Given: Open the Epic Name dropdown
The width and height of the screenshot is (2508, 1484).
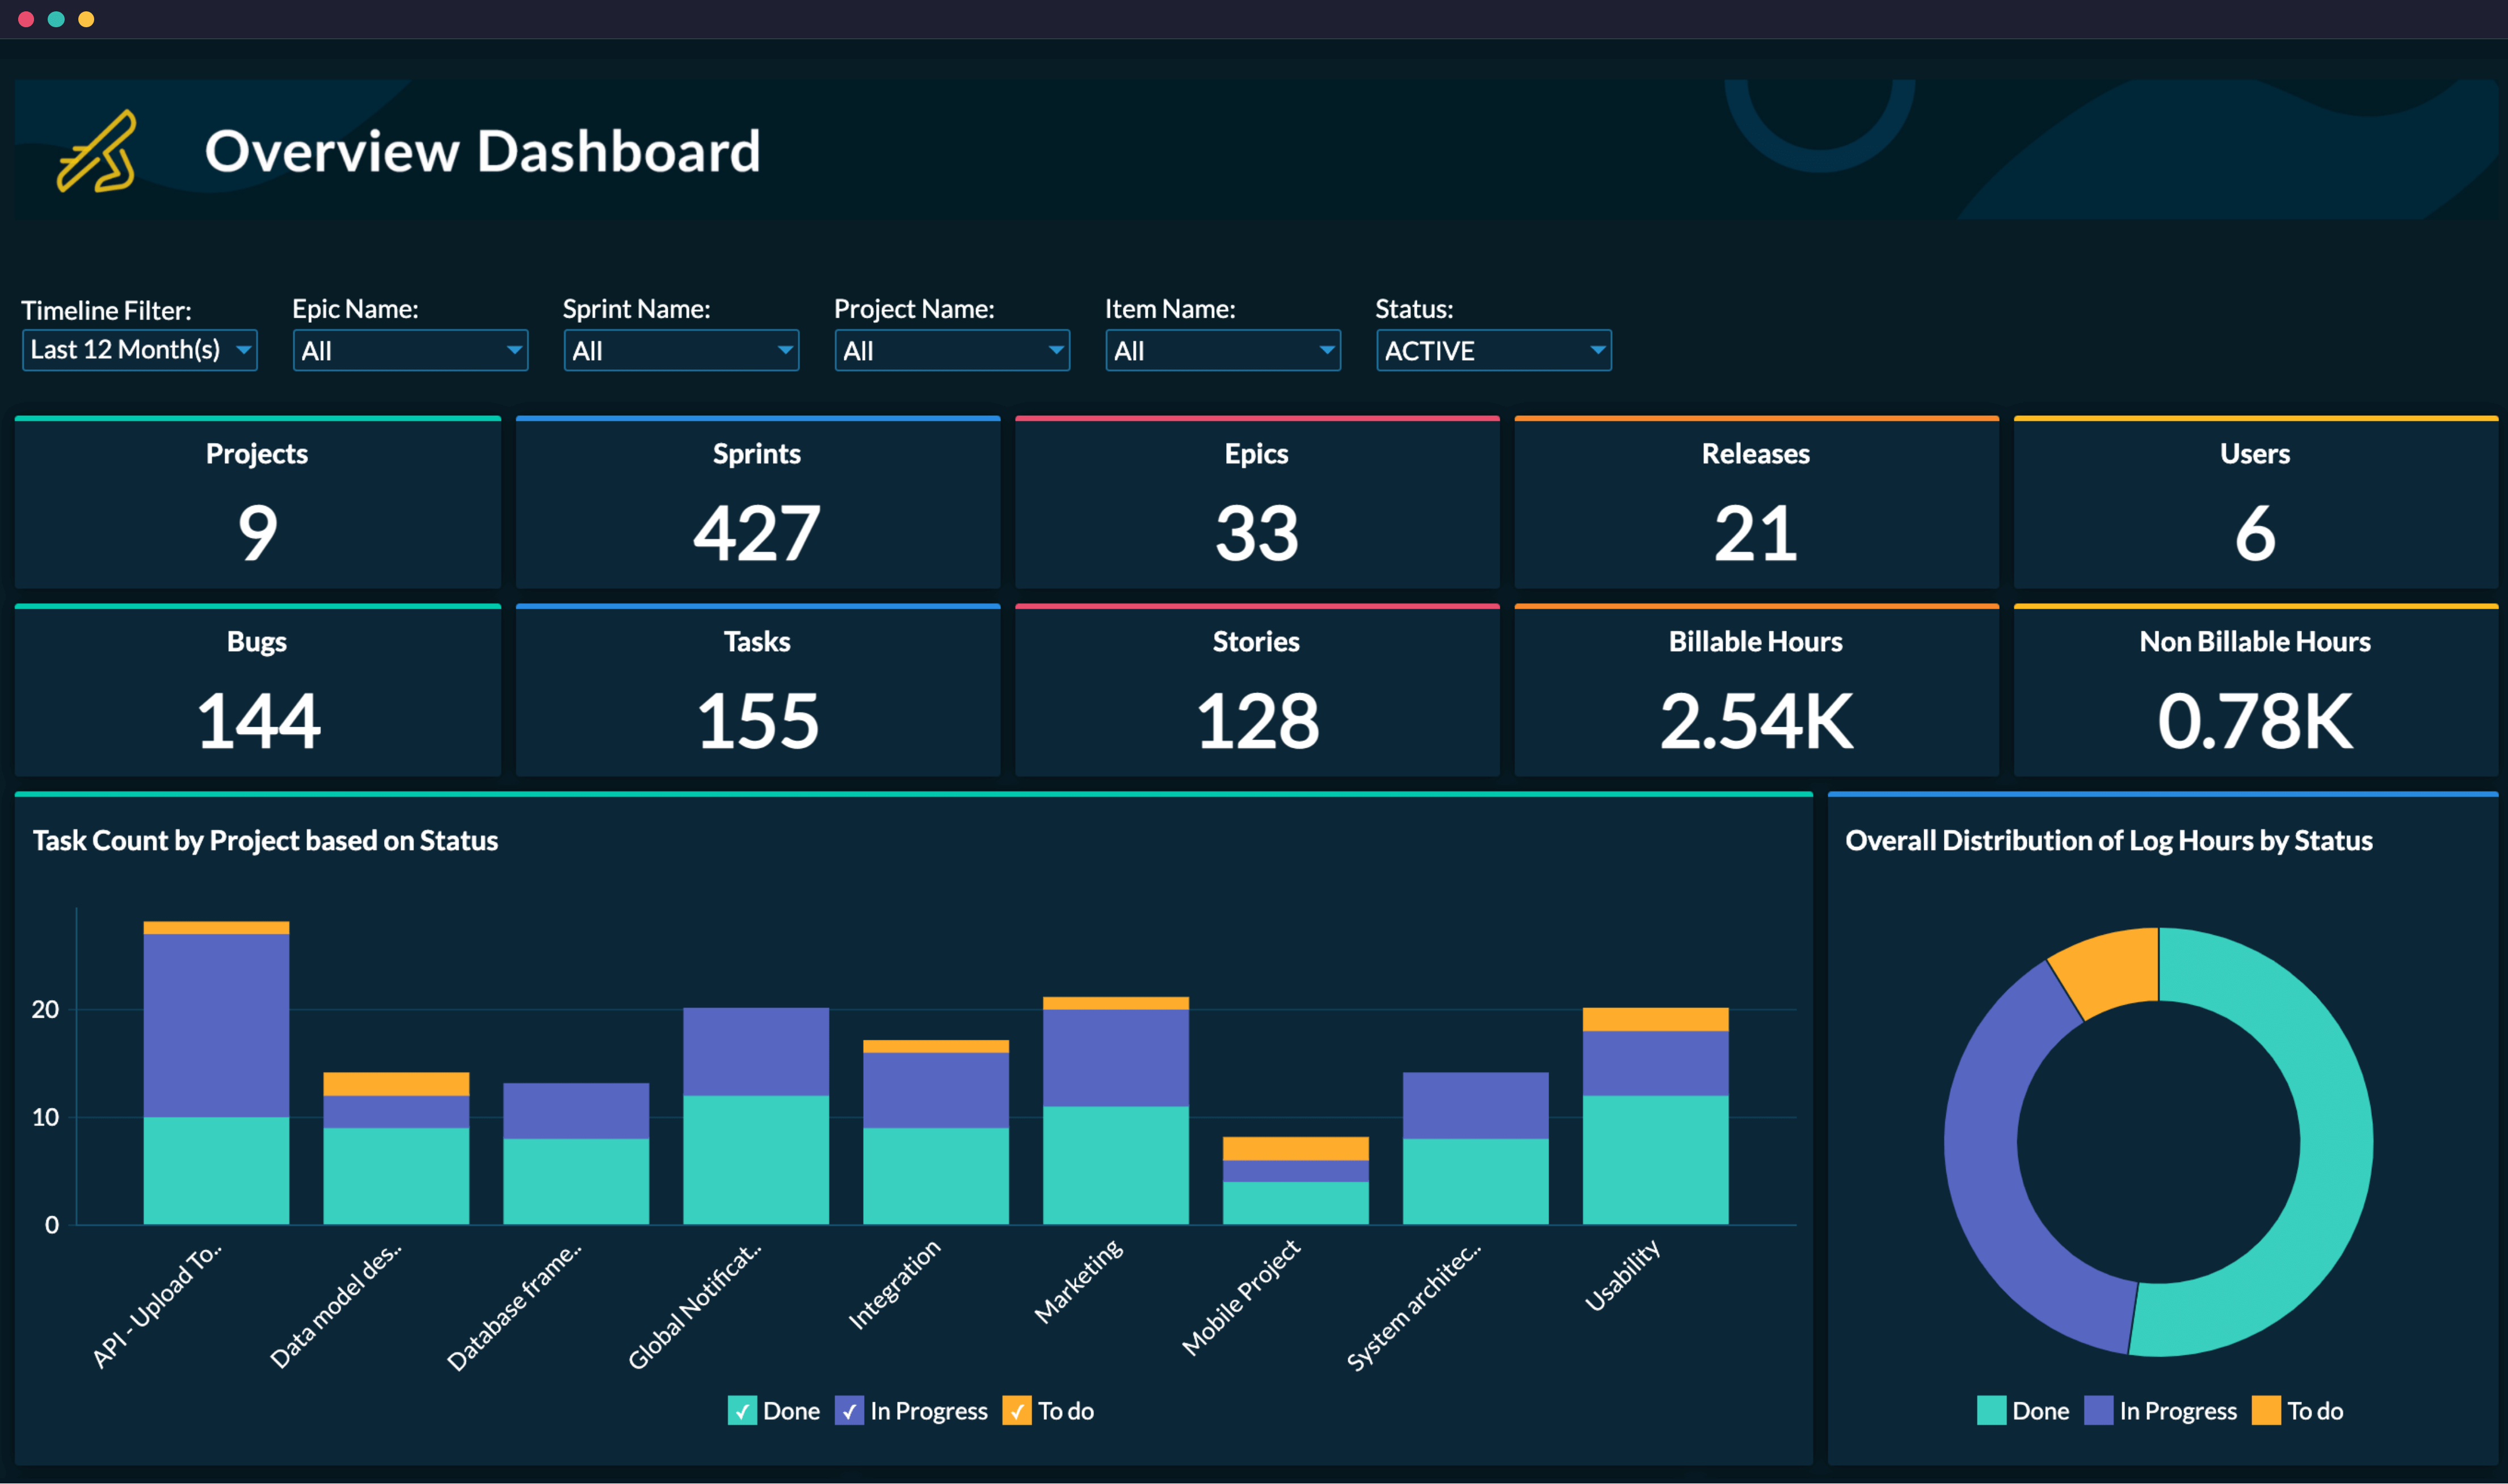Looking at the screenshot, I should (410, 351).
